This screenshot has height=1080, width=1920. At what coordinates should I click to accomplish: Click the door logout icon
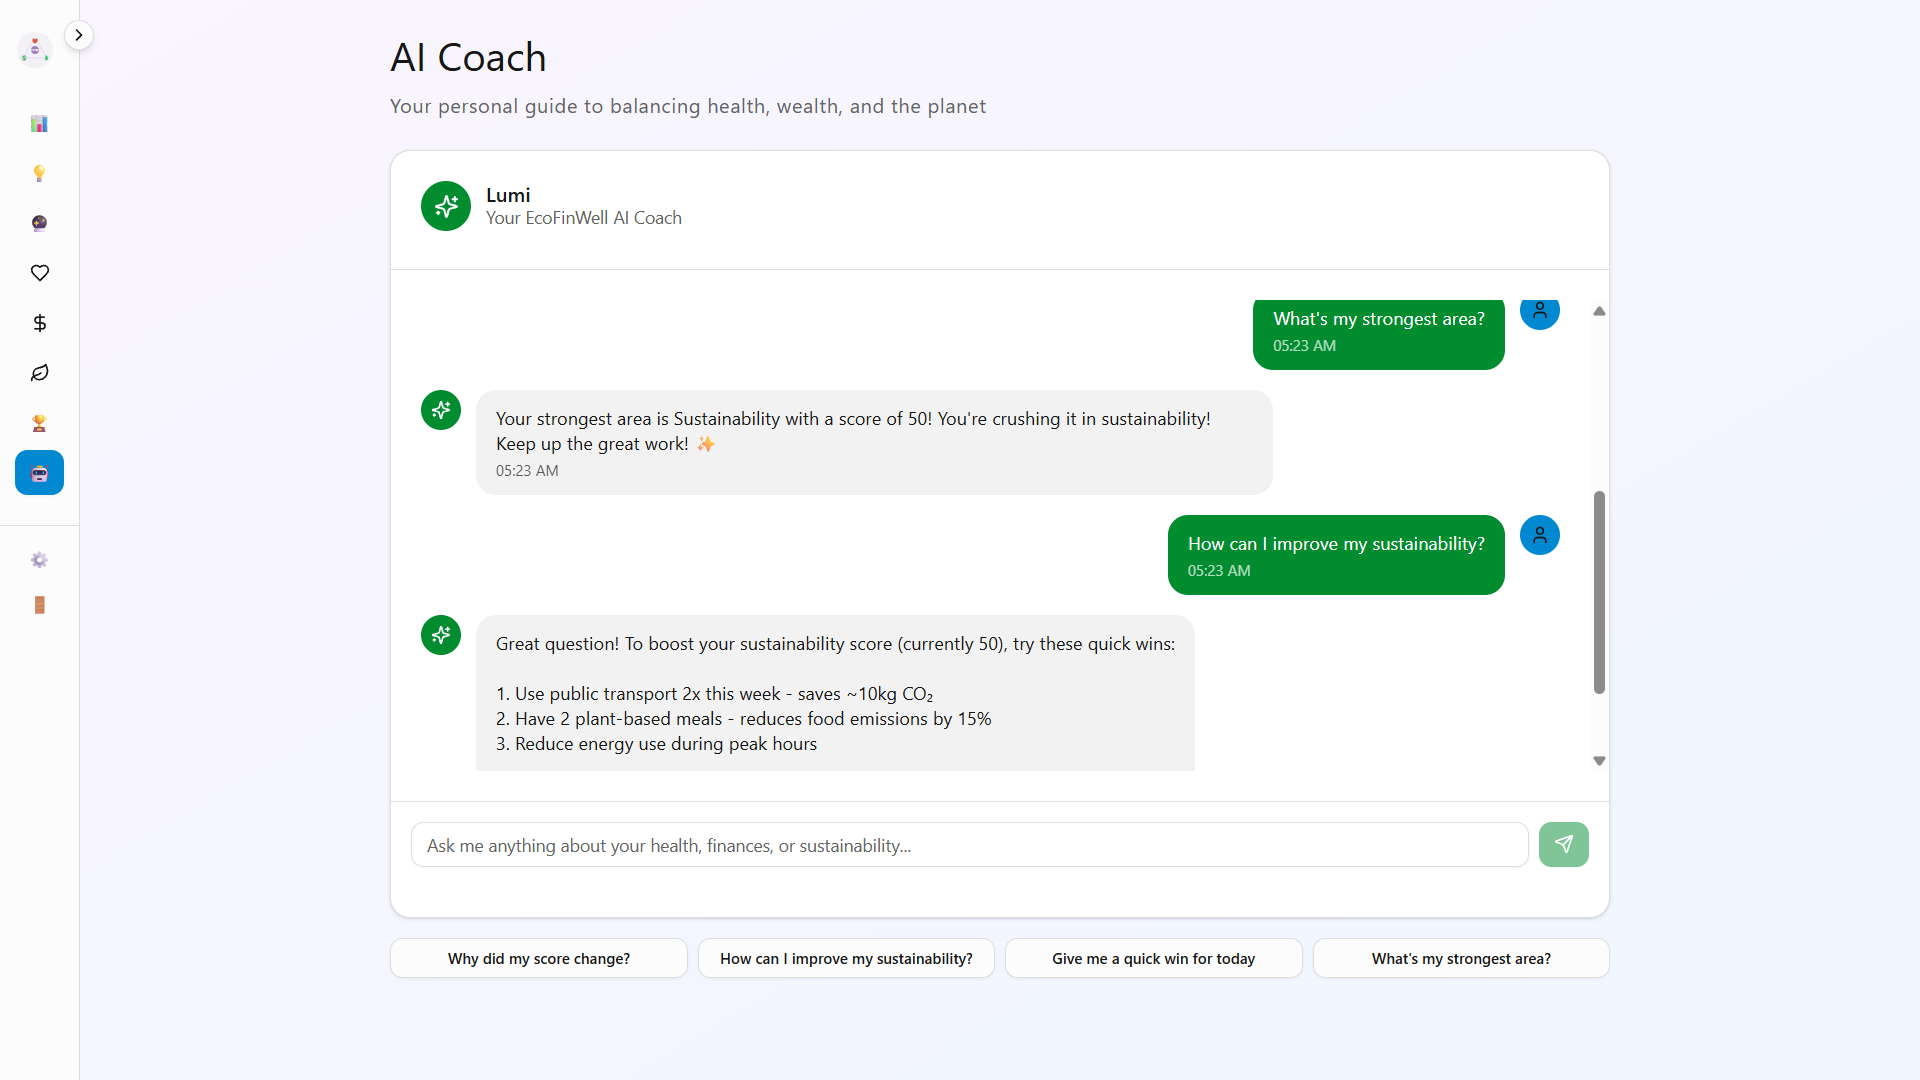(x=39, y=605)
